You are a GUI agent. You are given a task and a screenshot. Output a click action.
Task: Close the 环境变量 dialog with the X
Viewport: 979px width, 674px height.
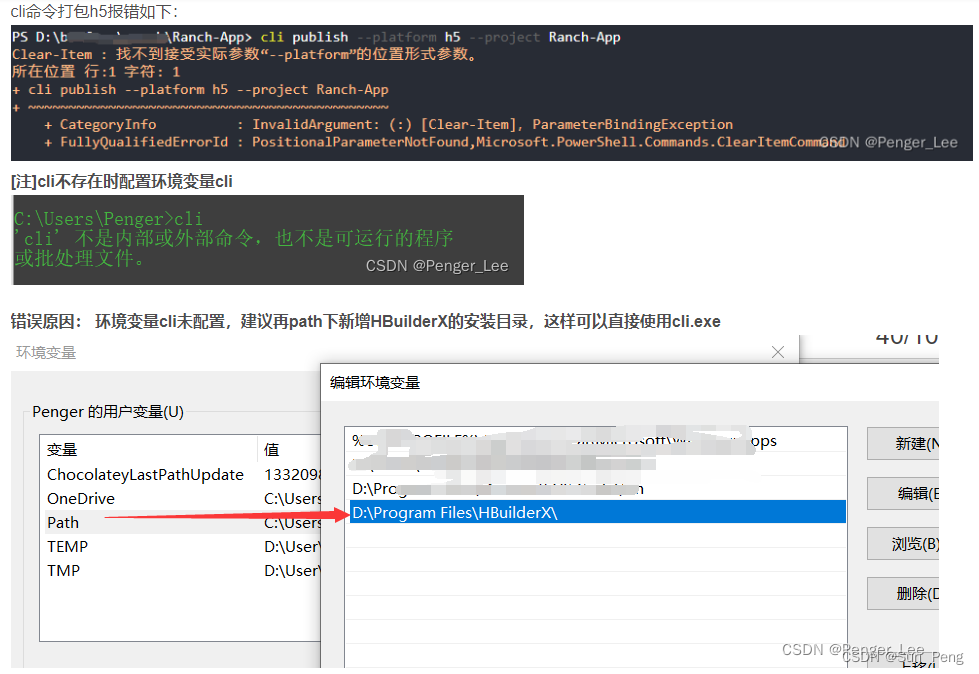pyautogui.click(x=777, y=352)
